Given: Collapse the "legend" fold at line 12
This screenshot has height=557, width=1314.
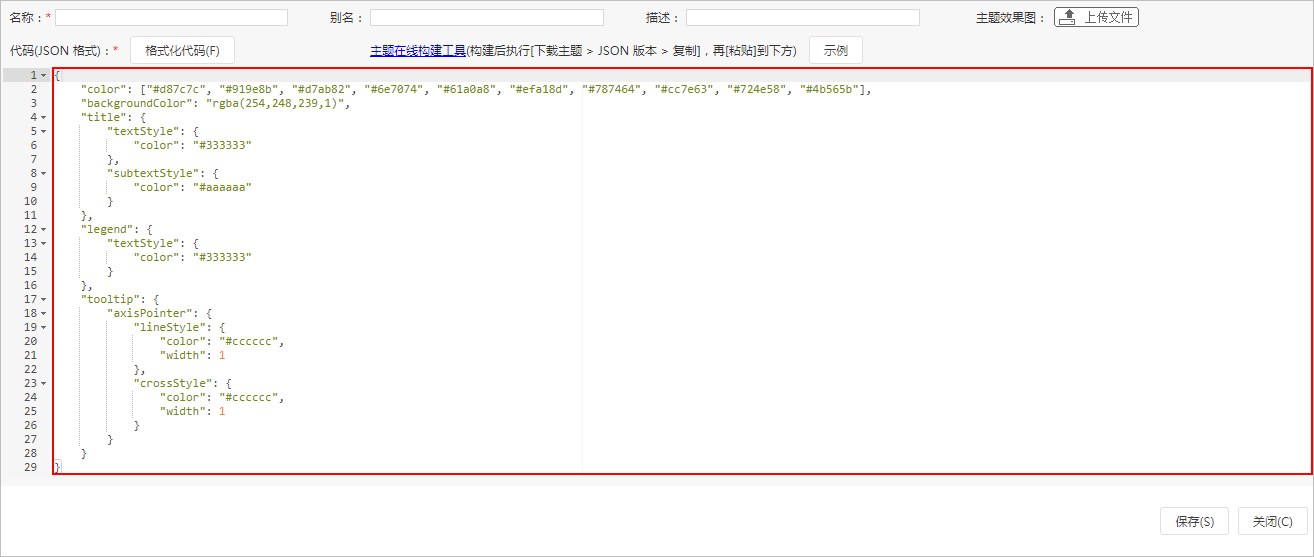Looking at the screenshot, I should (x=44, y=229).
